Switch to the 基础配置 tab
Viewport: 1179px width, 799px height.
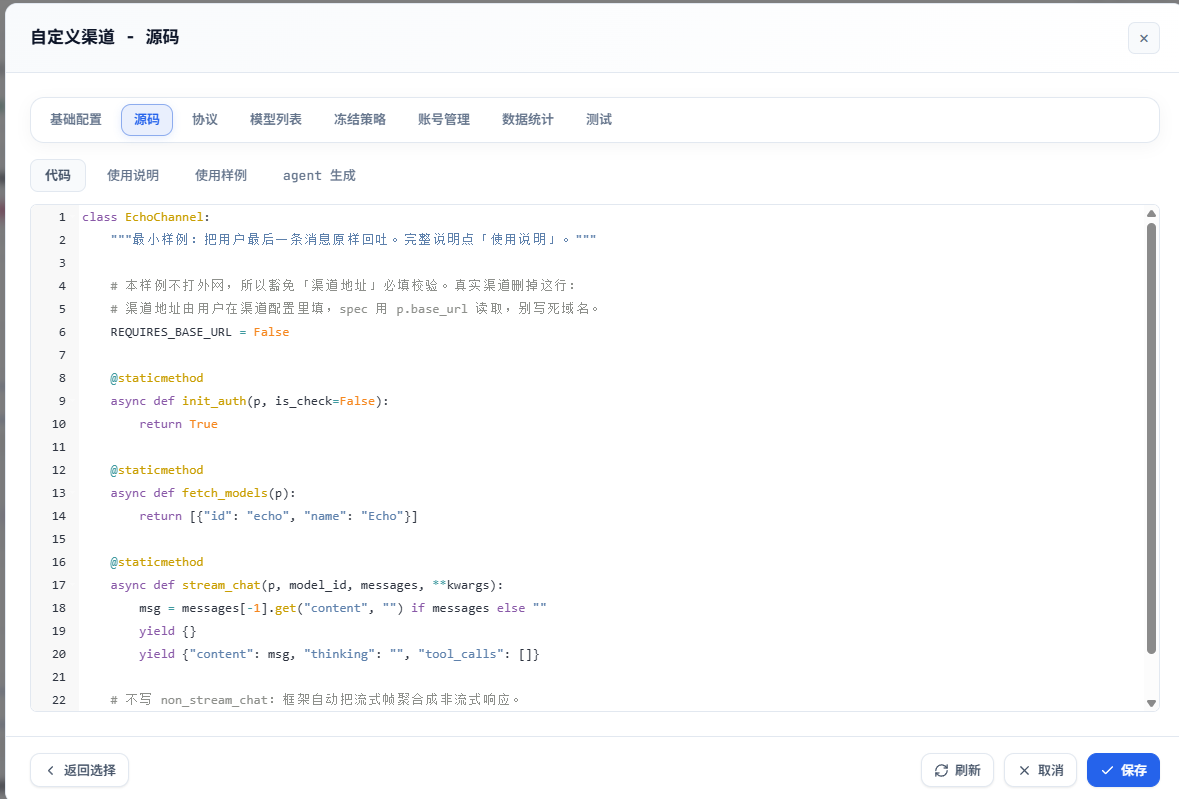point(76,120)
